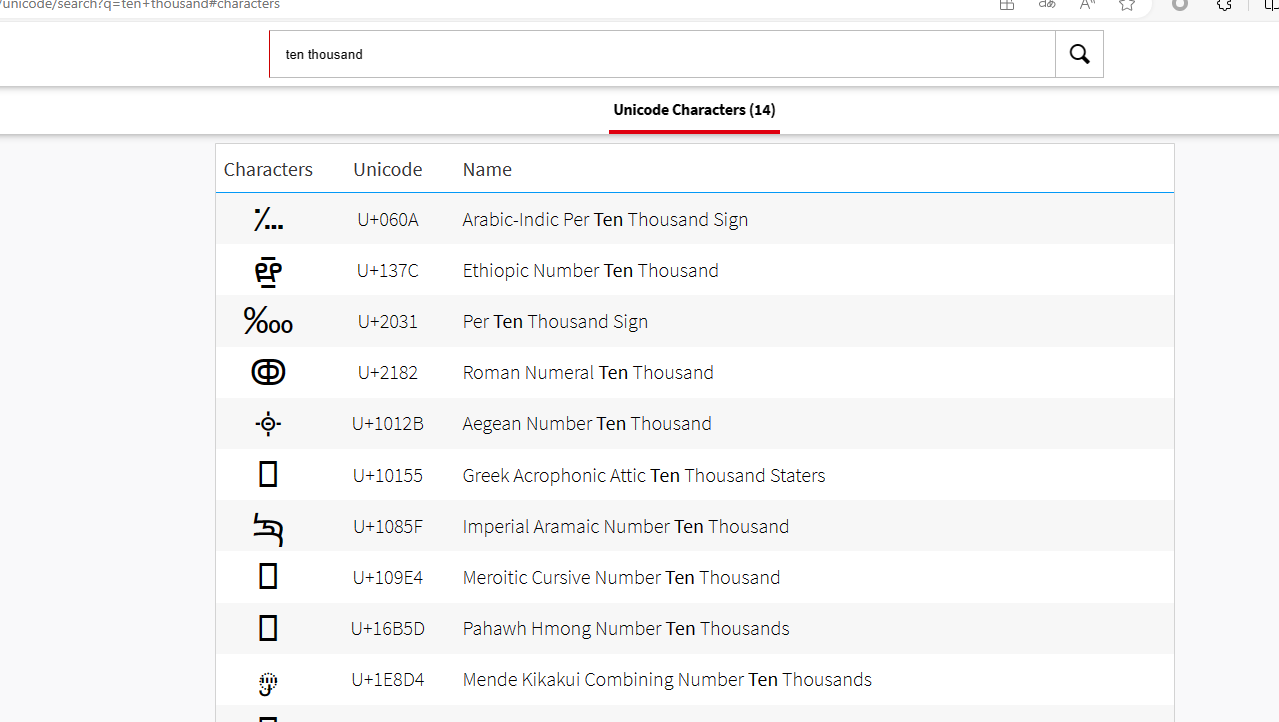Click the Ethiopic Number Ten Thousand glyph

click(268, 271)
